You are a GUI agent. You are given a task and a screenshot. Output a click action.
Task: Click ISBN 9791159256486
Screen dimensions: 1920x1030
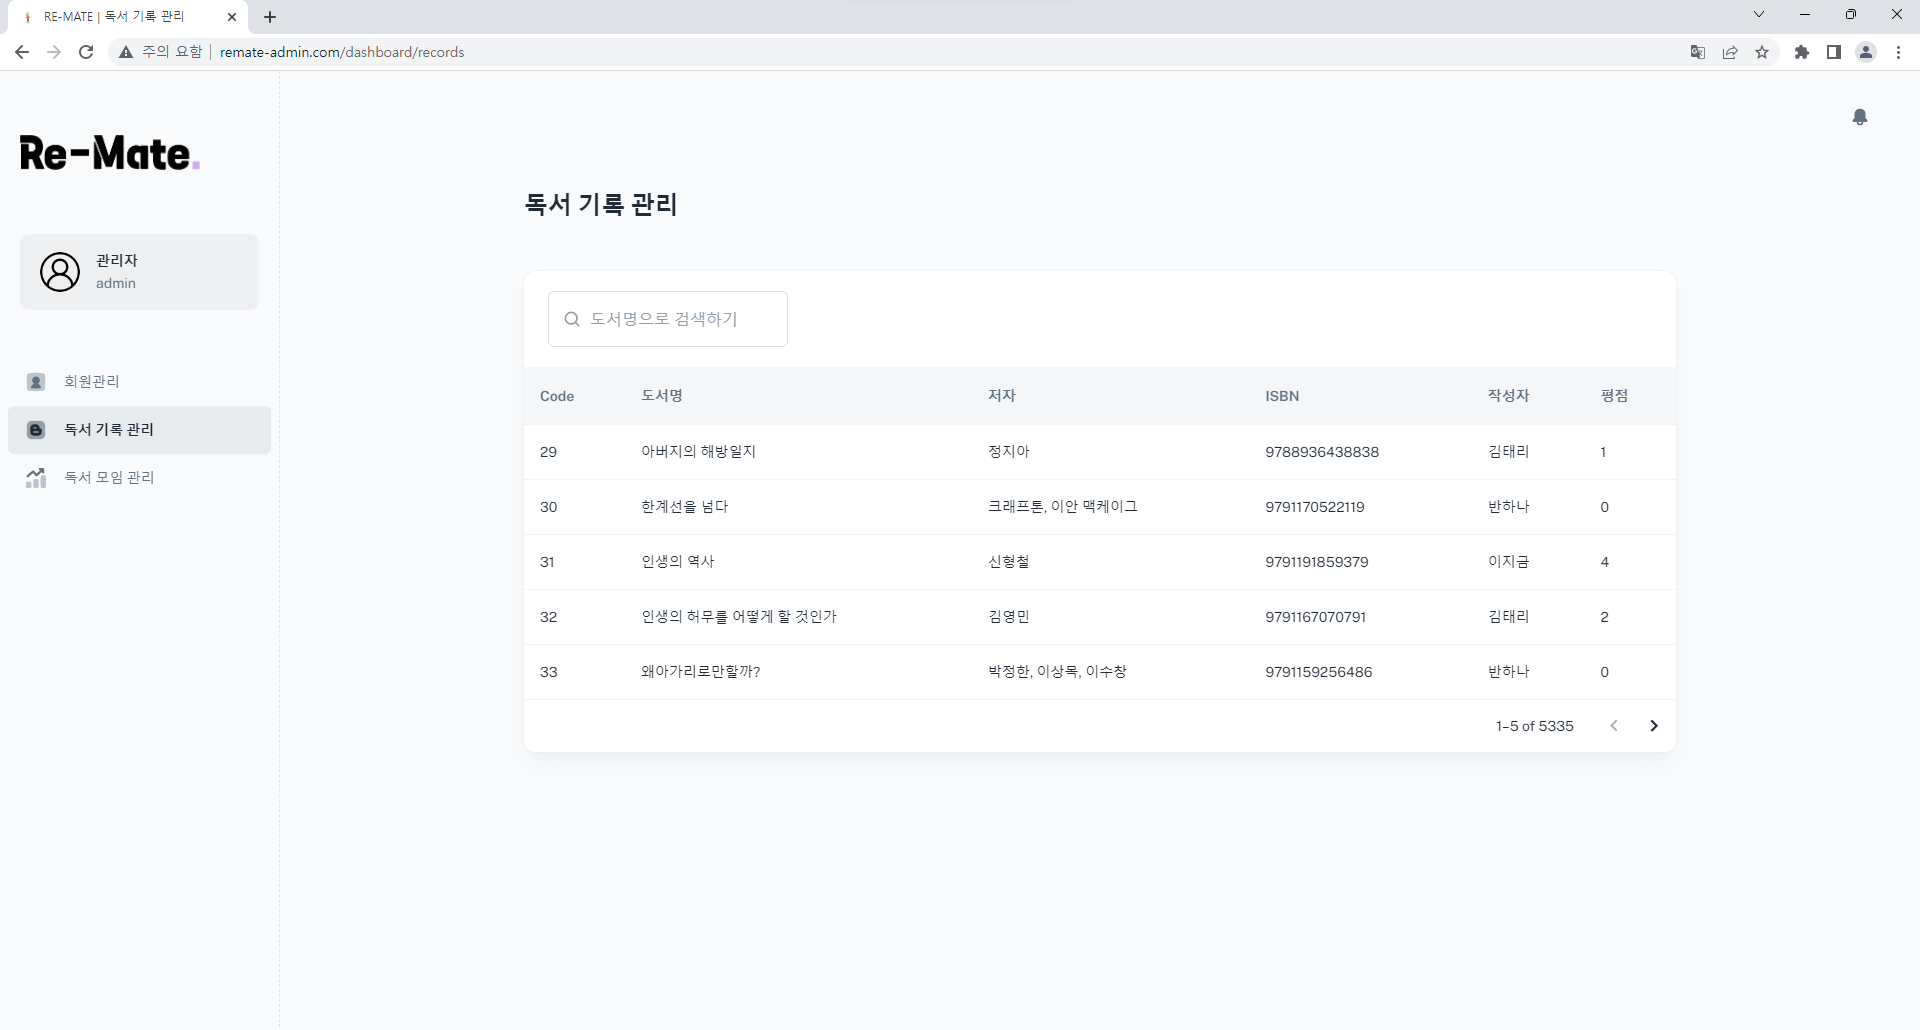pyautogui.click(x=1319, y=672)
